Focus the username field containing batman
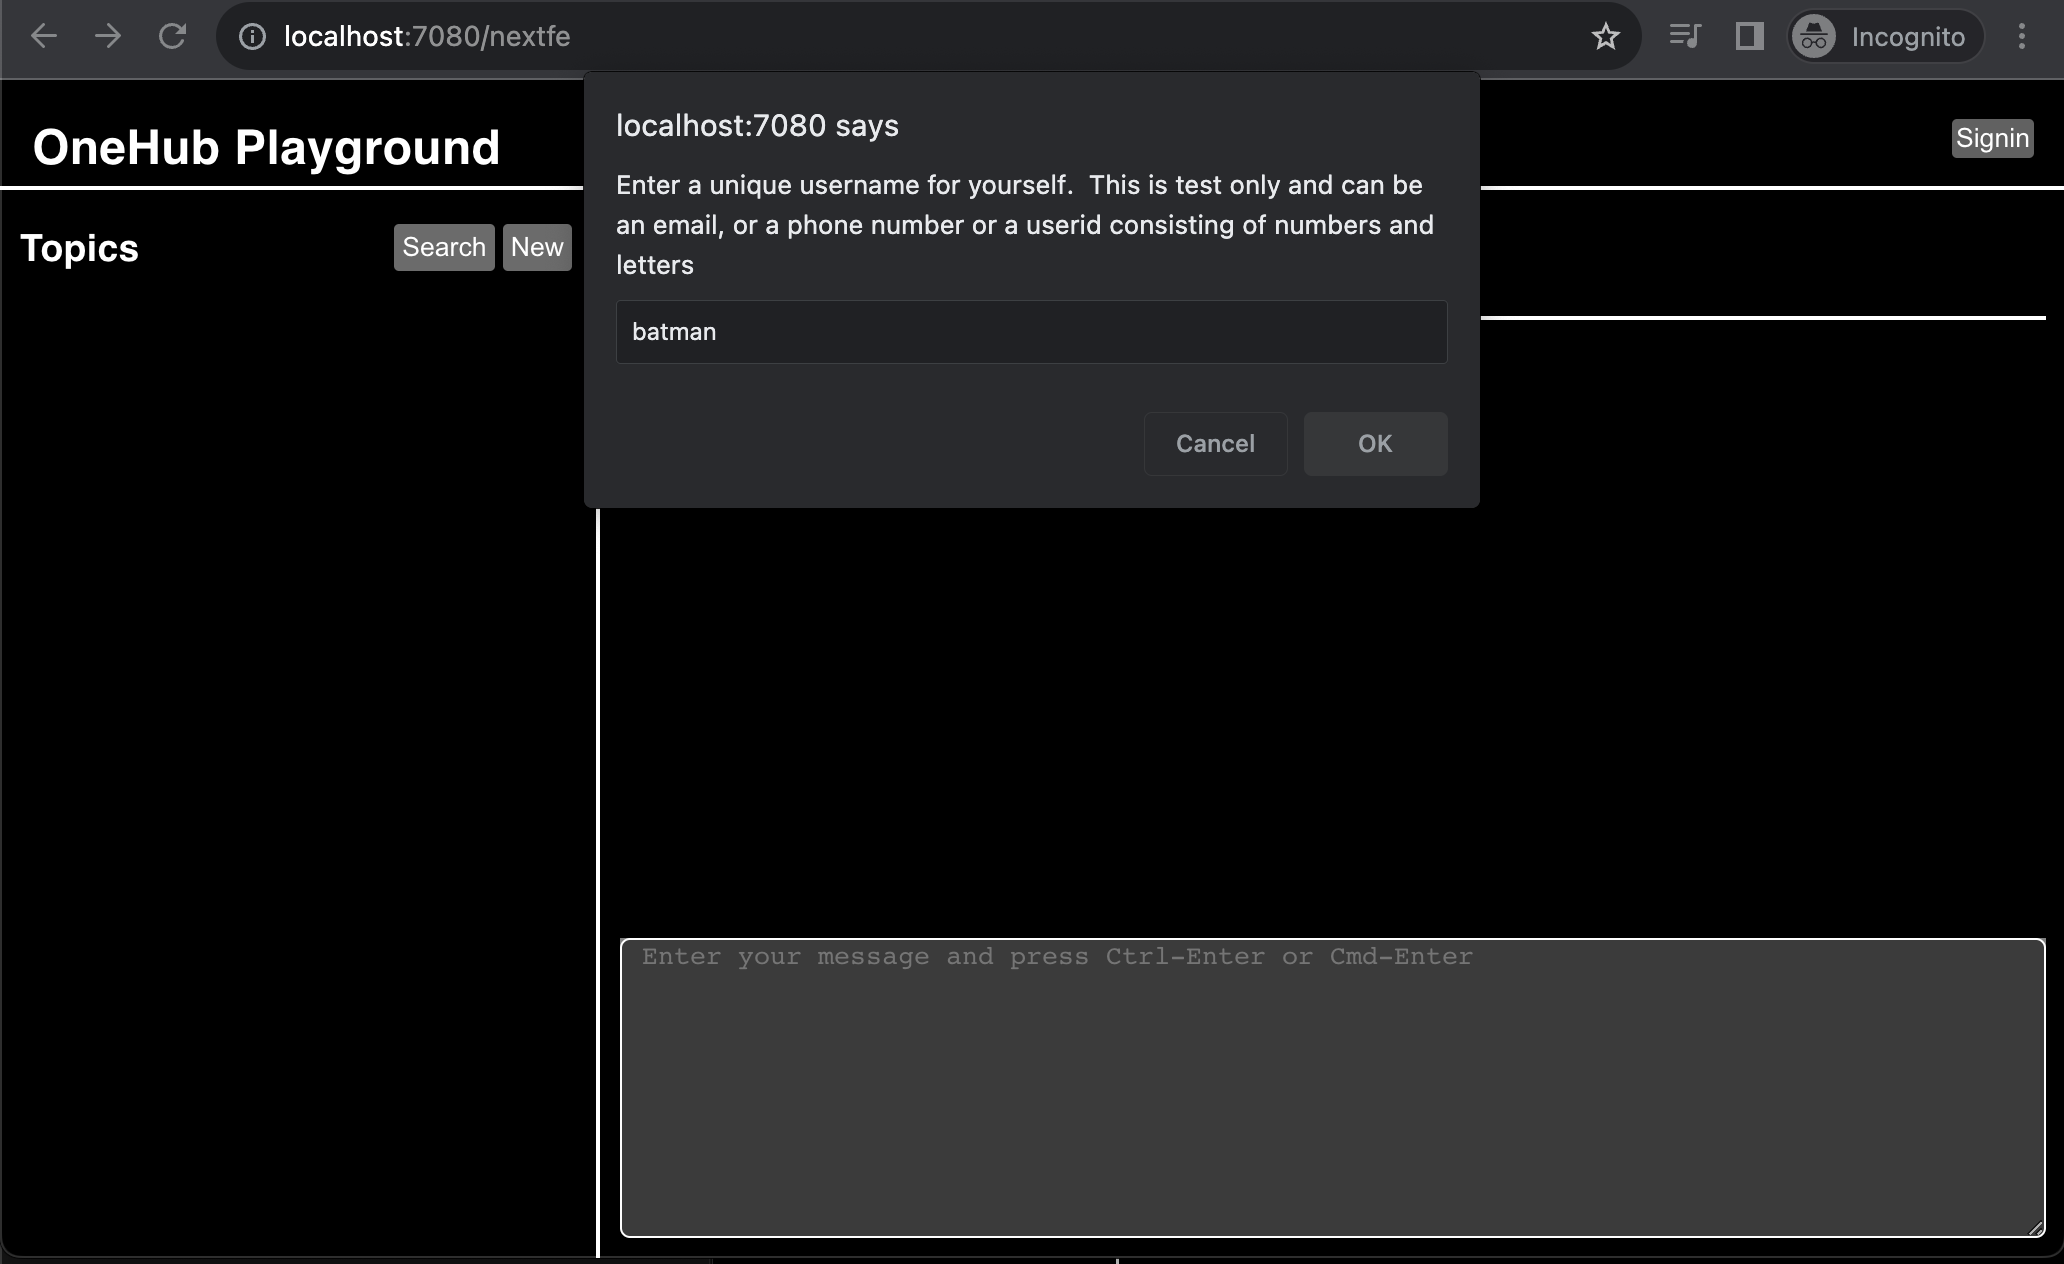 click(x=1031, y=332)
